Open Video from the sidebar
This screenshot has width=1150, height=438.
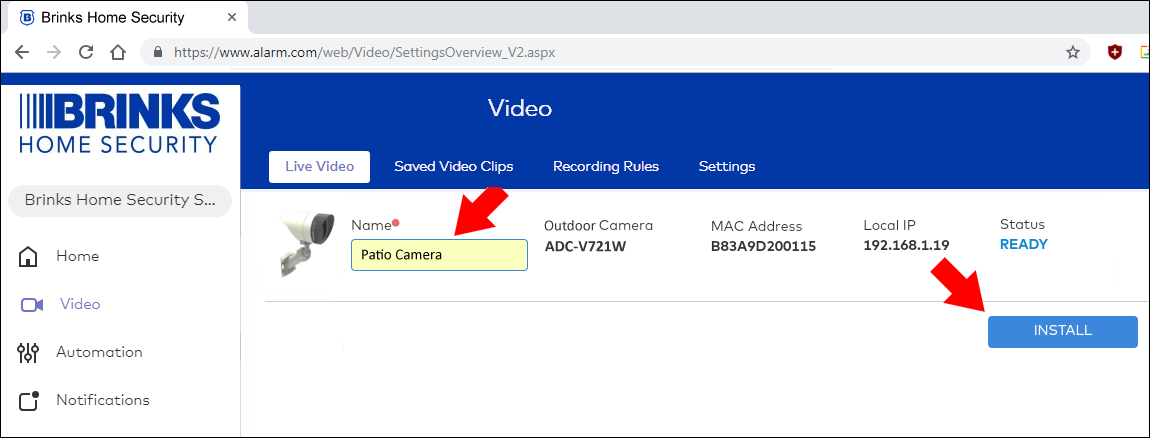(x=80, y=304)
